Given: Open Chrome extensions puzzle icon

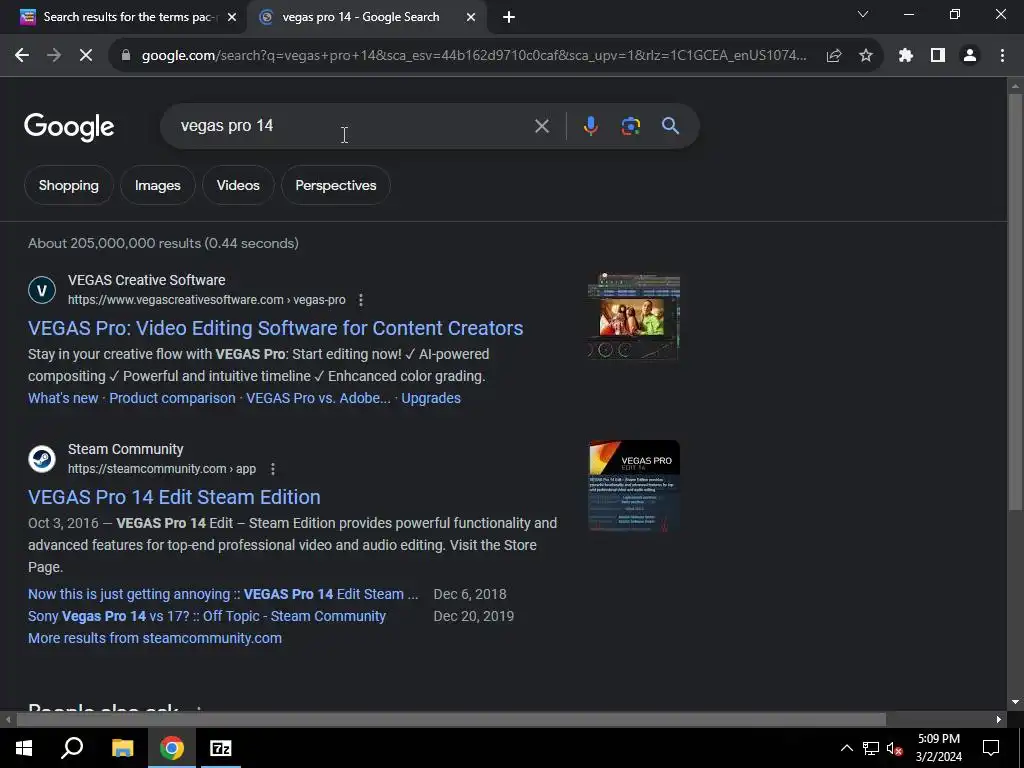Looking at the screenshot, I should point(906,56).
